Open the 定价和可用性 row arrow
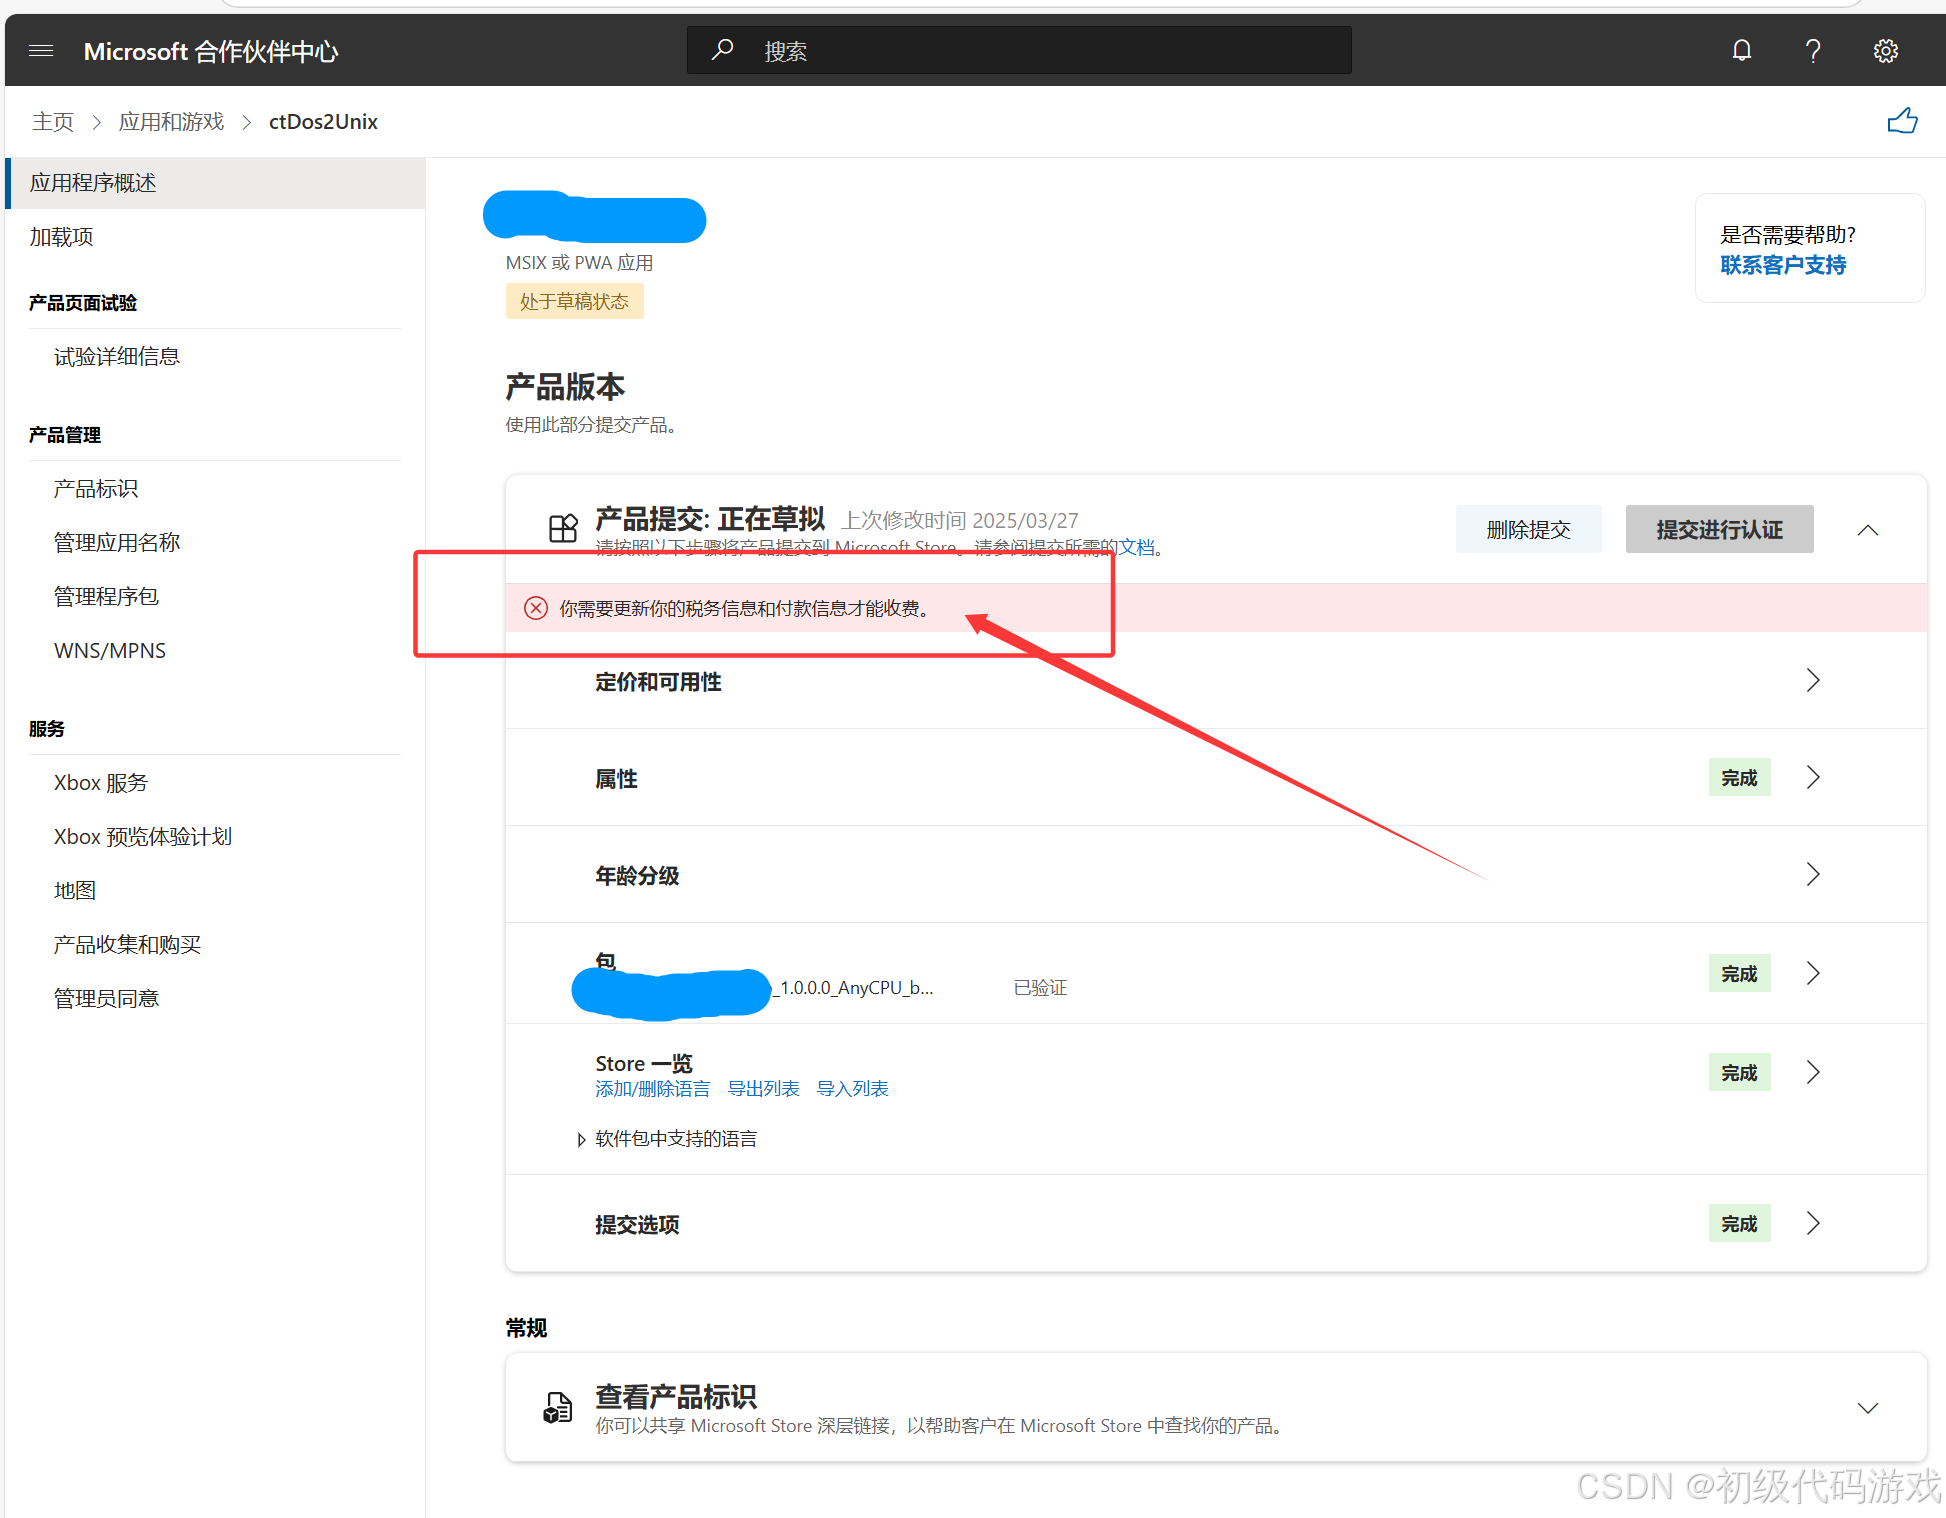The image size is (1946, 1518). [1812, 681]
